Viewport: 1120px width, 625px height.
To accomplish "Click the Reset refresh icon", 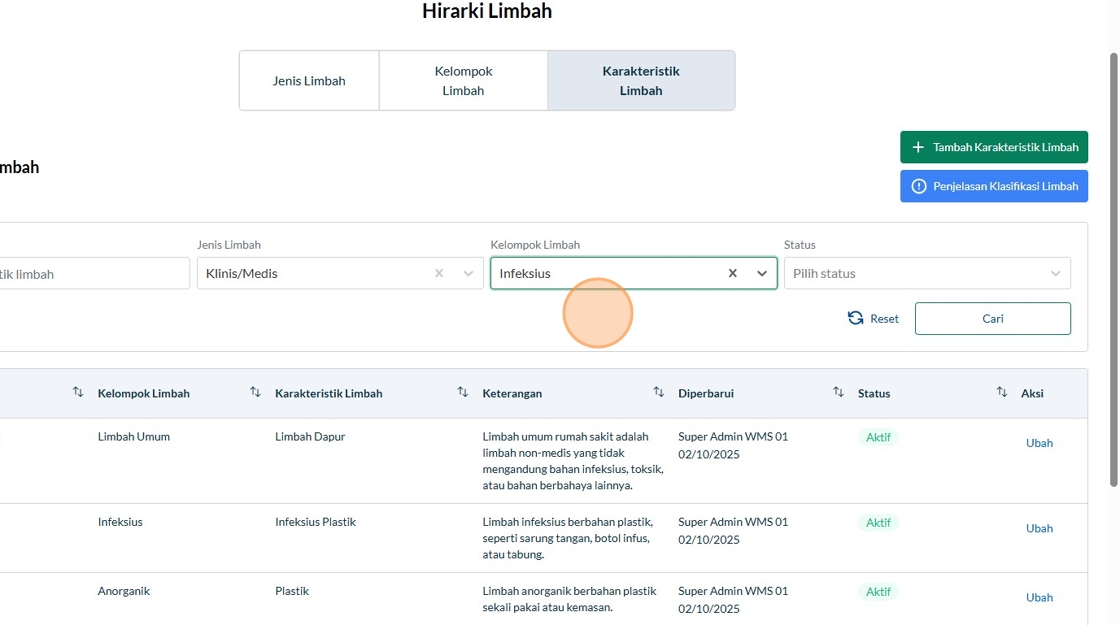I will (856, 318).
